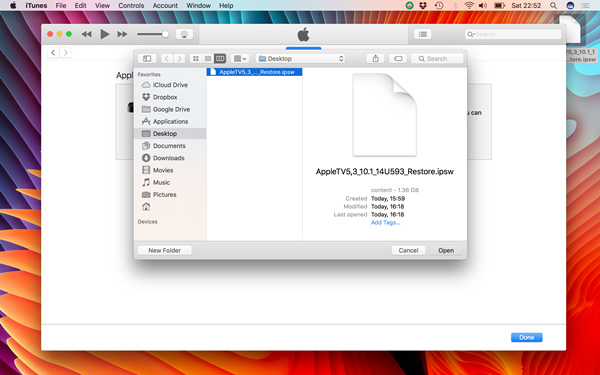This screenshot has width=600, height=375.
Task: Click the large ipsw file preview thumbnail
Action: [385, 115]
